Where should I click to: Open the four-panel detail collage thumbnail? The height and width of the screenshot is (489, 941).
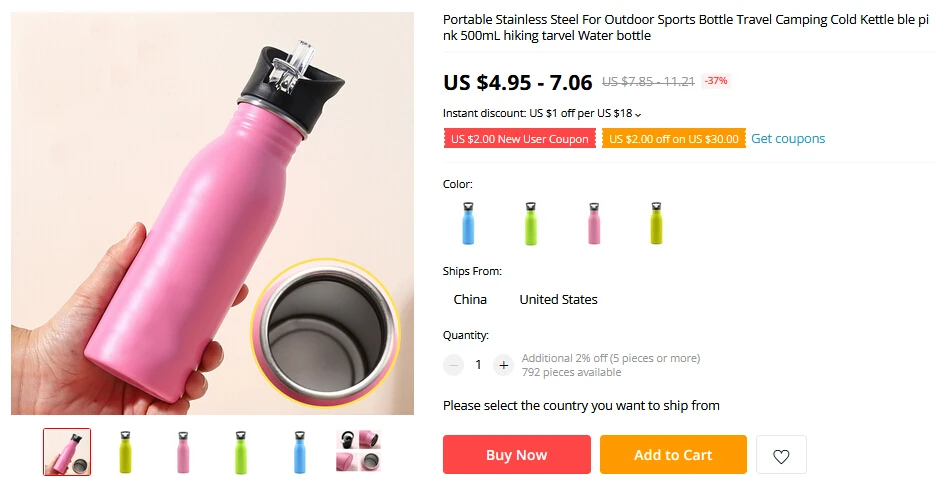(x=358, y=452)
